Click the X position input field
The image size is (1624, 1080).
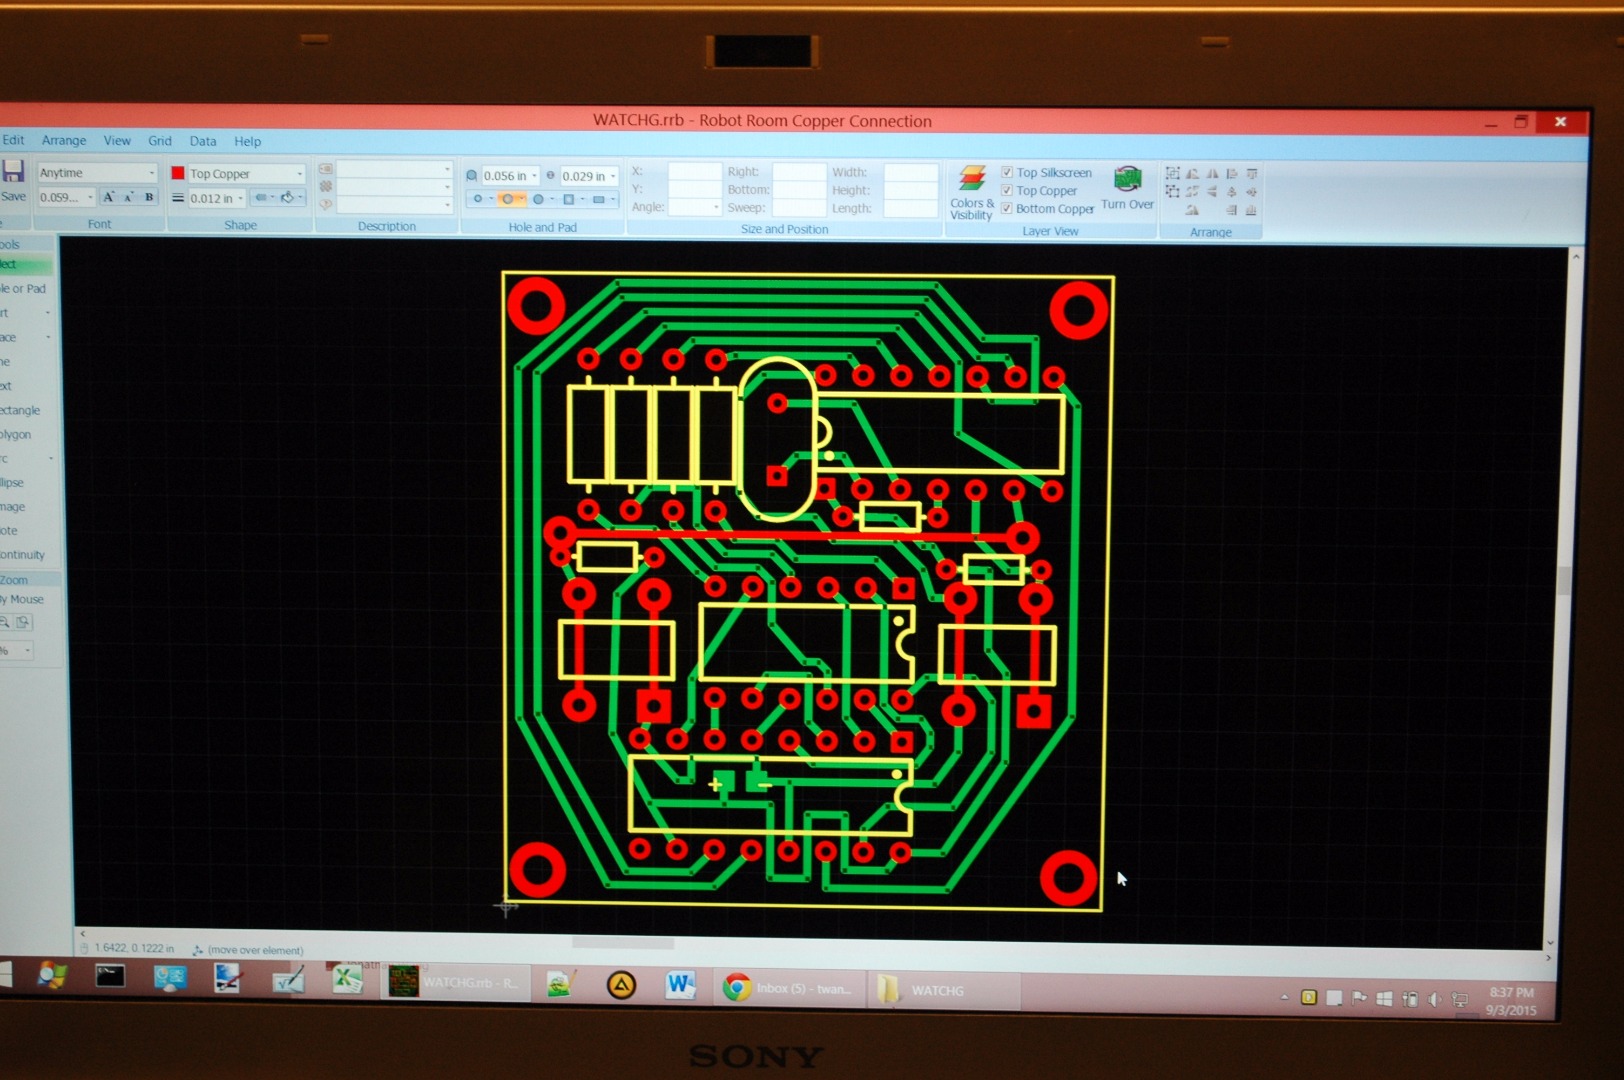694,171
